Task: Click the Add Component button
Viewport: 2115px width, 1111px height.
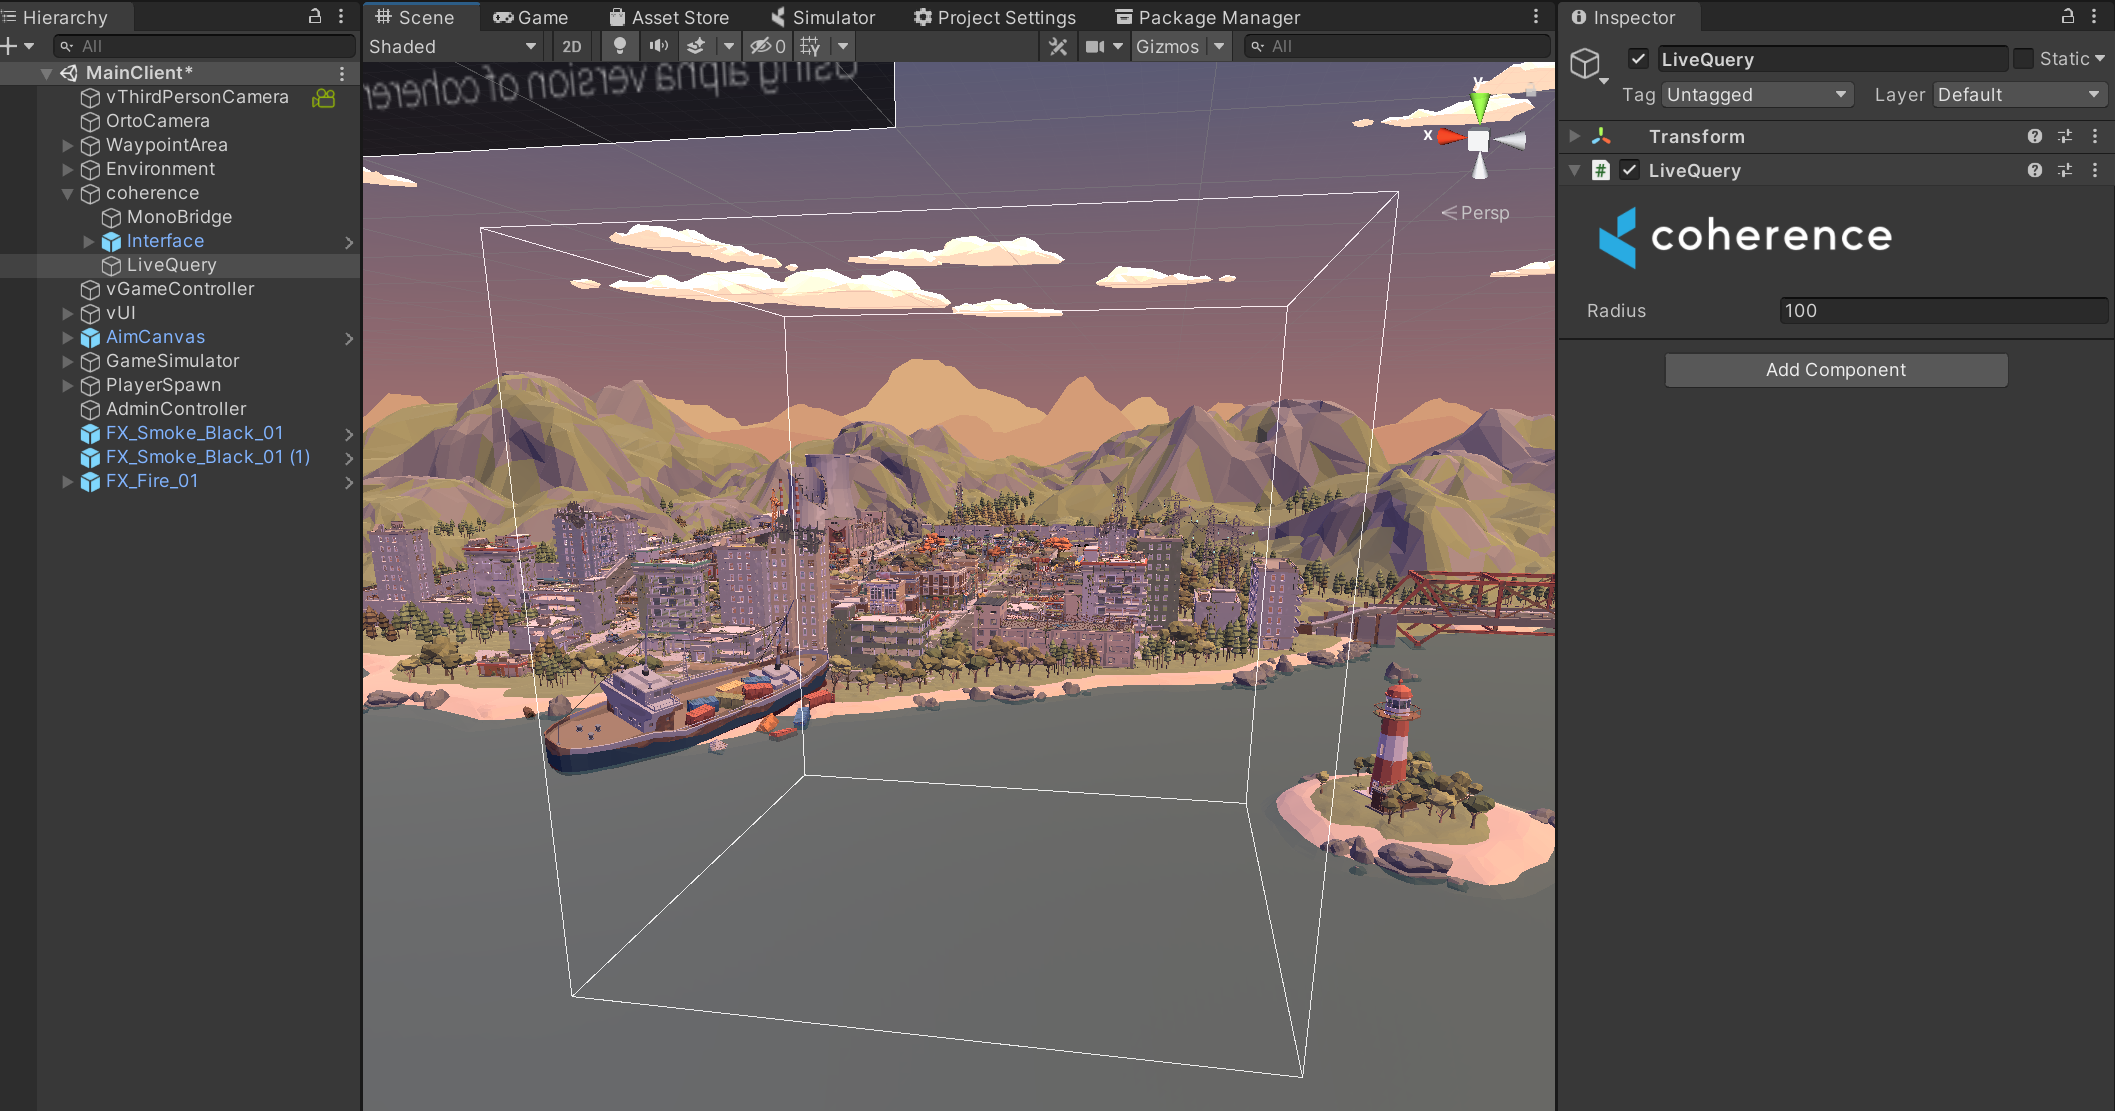Action: 1835,370
